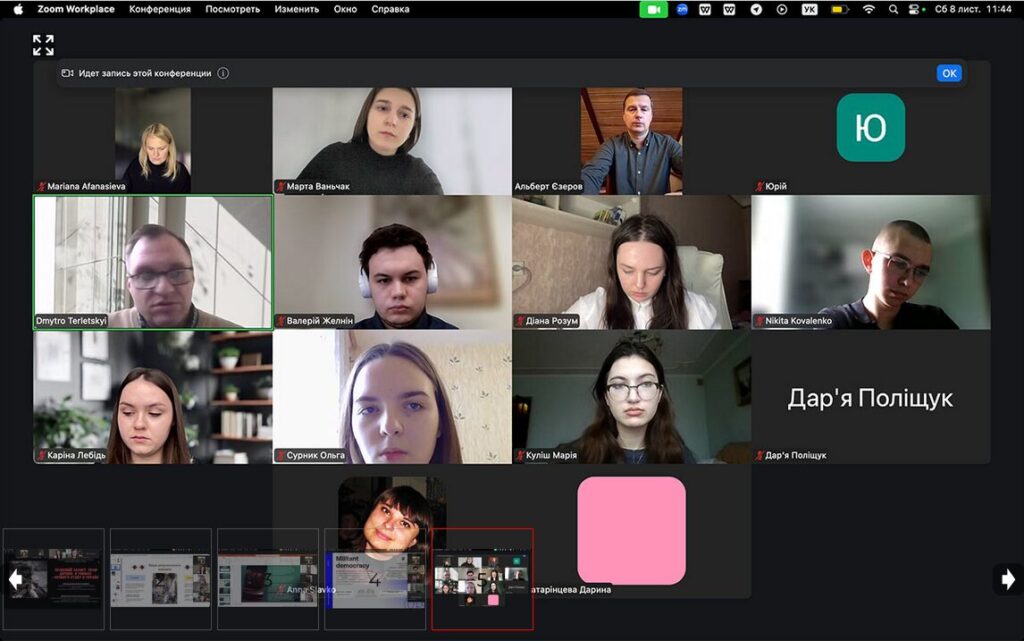Open the Wi-Fi status menu
Screen dimensions: 1024x641
[868, 9]
